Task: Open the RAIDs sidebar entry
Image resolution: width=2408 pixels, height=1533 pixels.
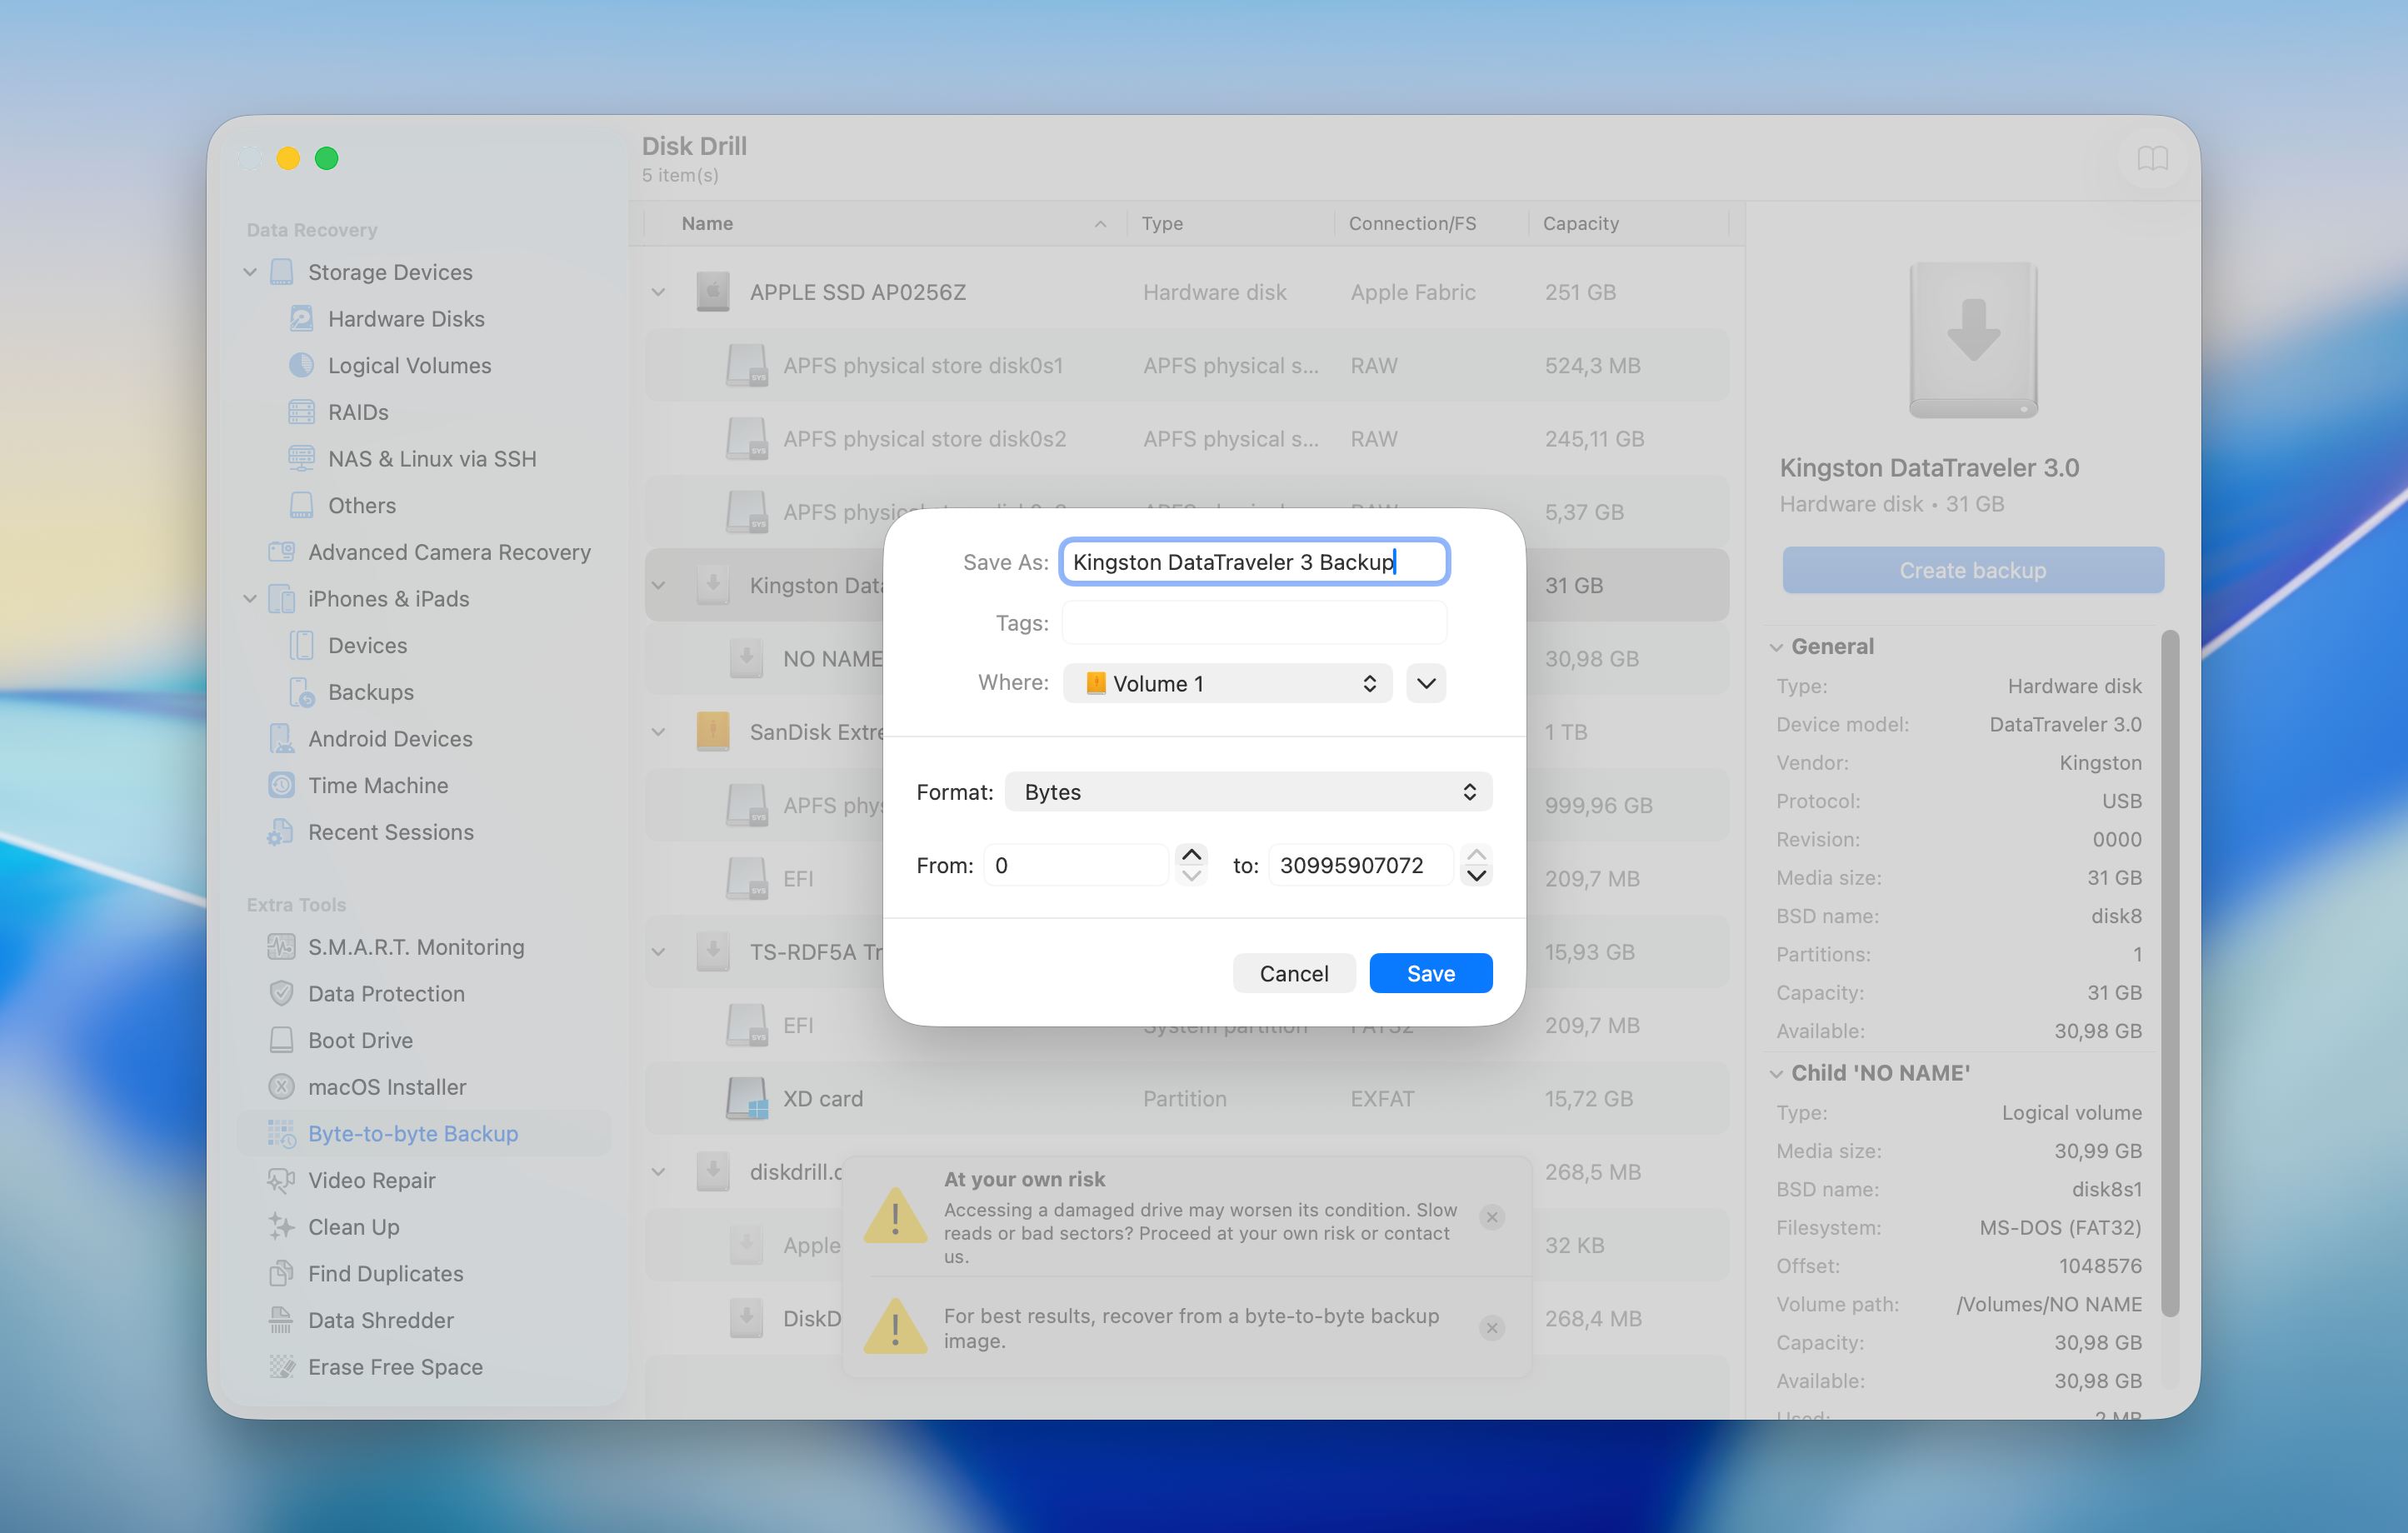Action: (x=358, y=412)
